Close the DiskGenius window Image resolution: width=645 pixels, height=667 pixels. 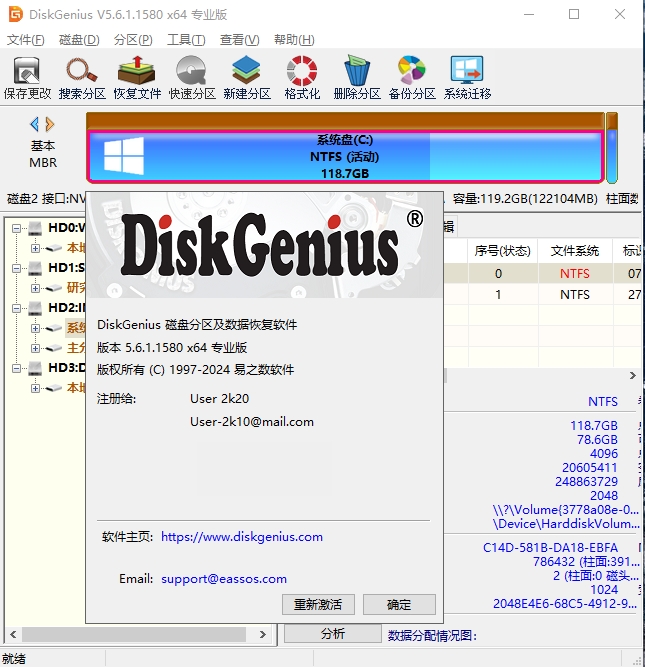[x=620, y=14]
